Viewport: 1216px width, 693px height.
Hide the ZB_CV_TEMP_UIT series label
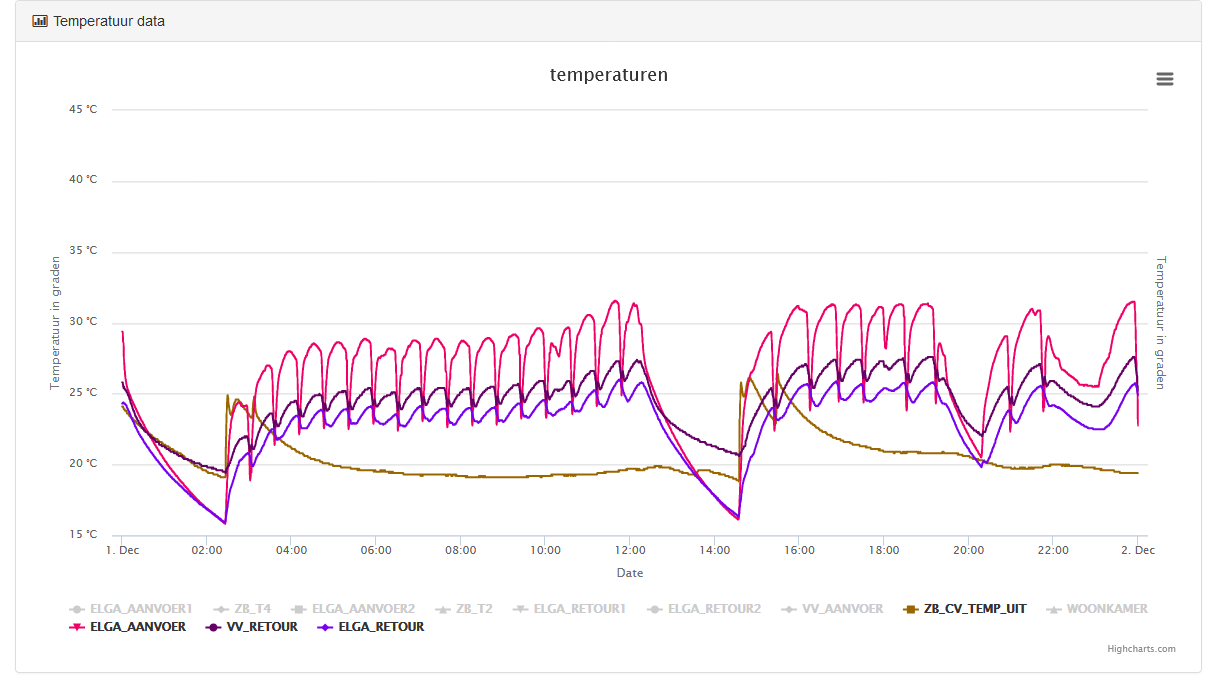point(974,608)
